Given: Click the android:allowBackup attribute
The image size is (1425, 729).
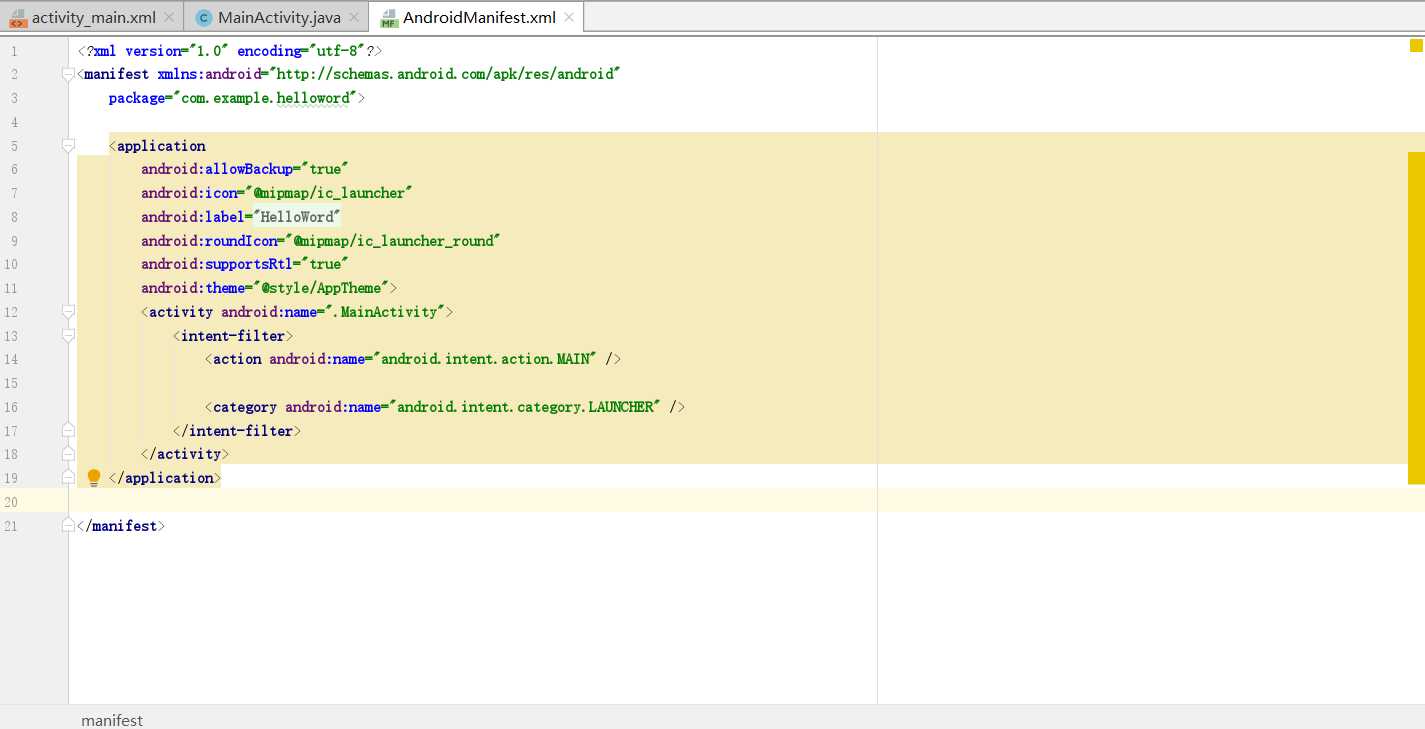Looking at the screenshot, I should 217,169.
